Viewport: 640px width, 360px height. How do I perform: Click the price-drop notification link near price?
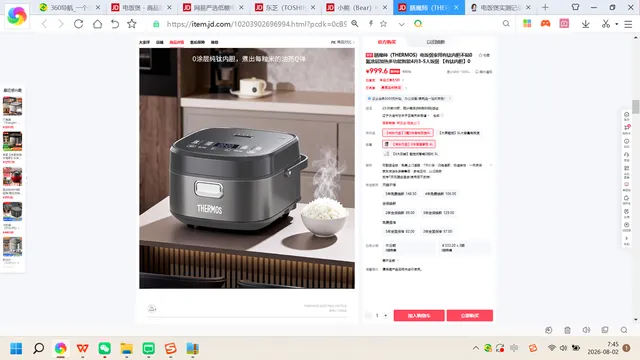point(484,72)
